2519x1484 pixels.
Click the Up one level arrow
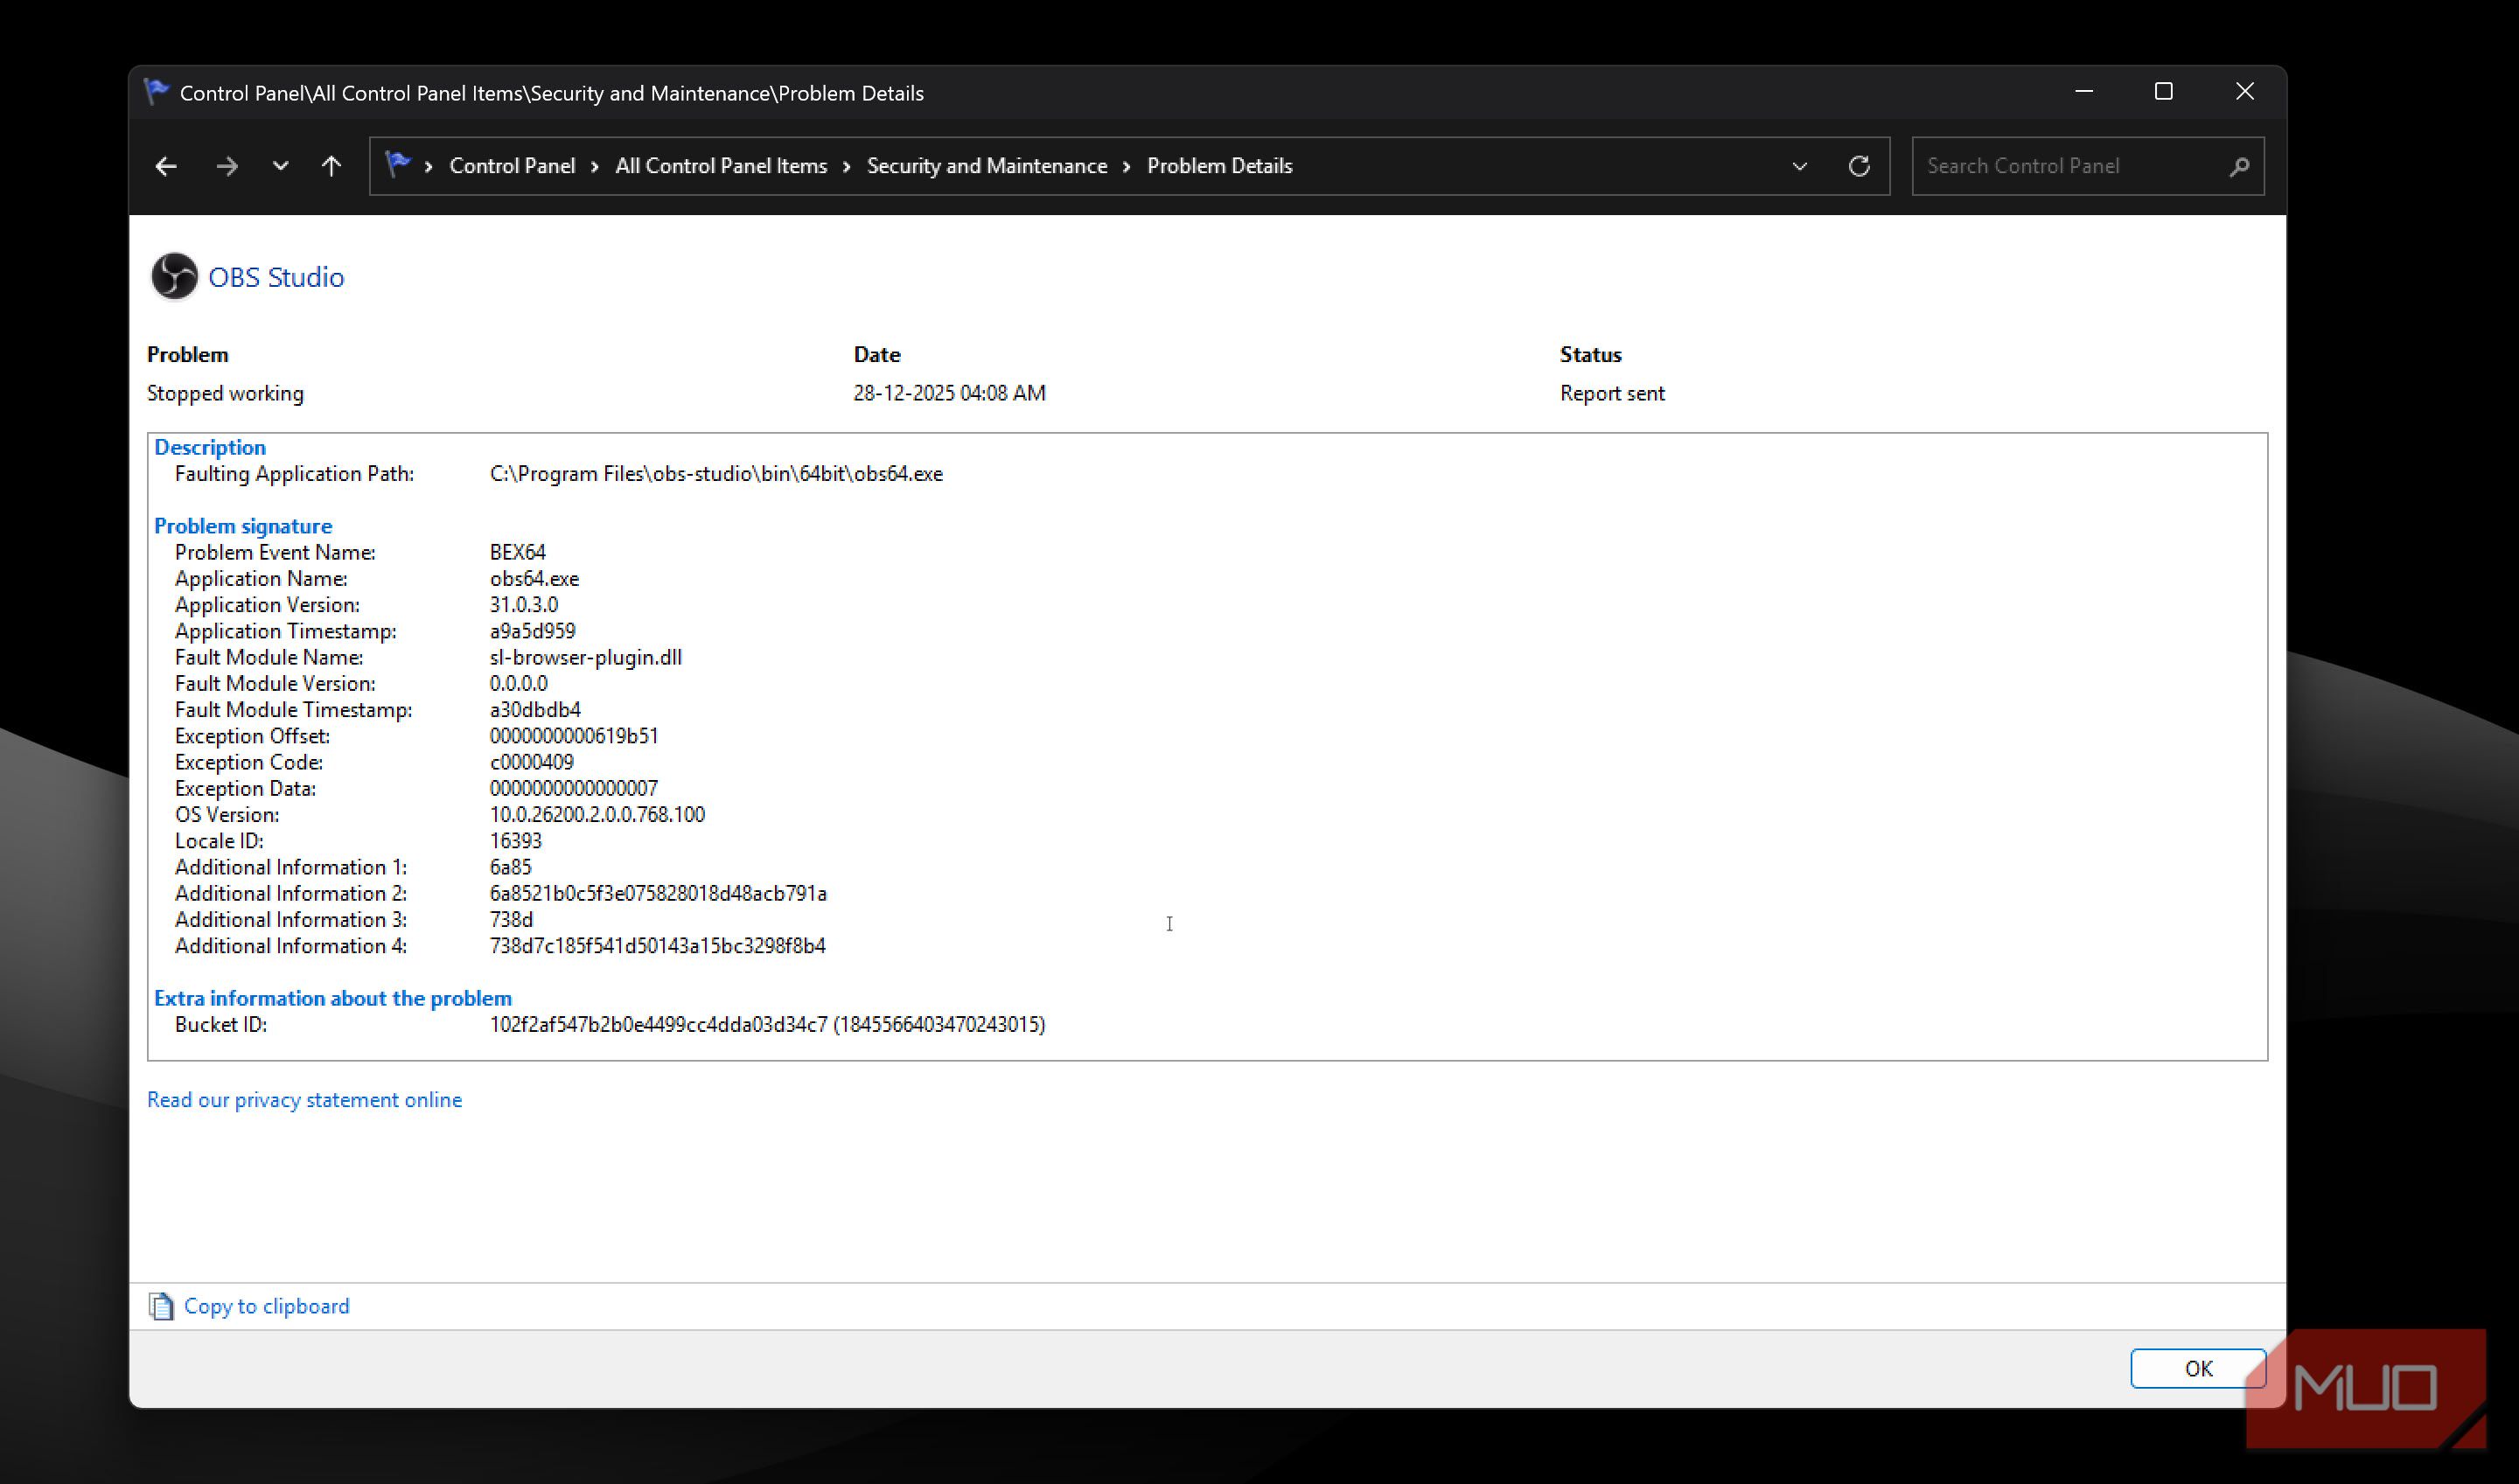[x=331, y=166]
